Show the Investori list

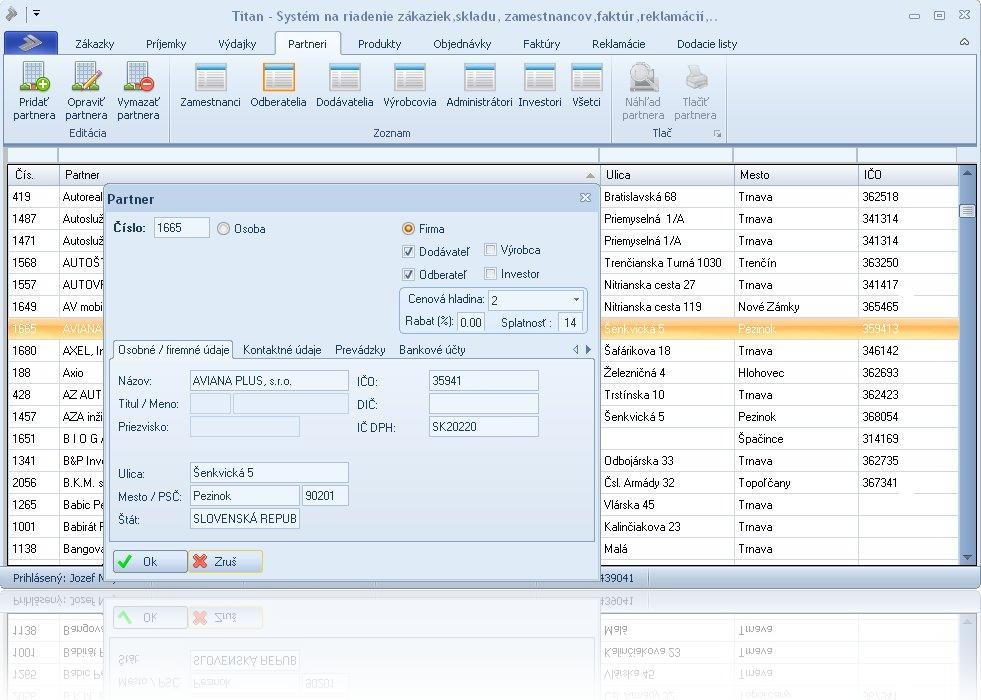(x=539, y=85)
